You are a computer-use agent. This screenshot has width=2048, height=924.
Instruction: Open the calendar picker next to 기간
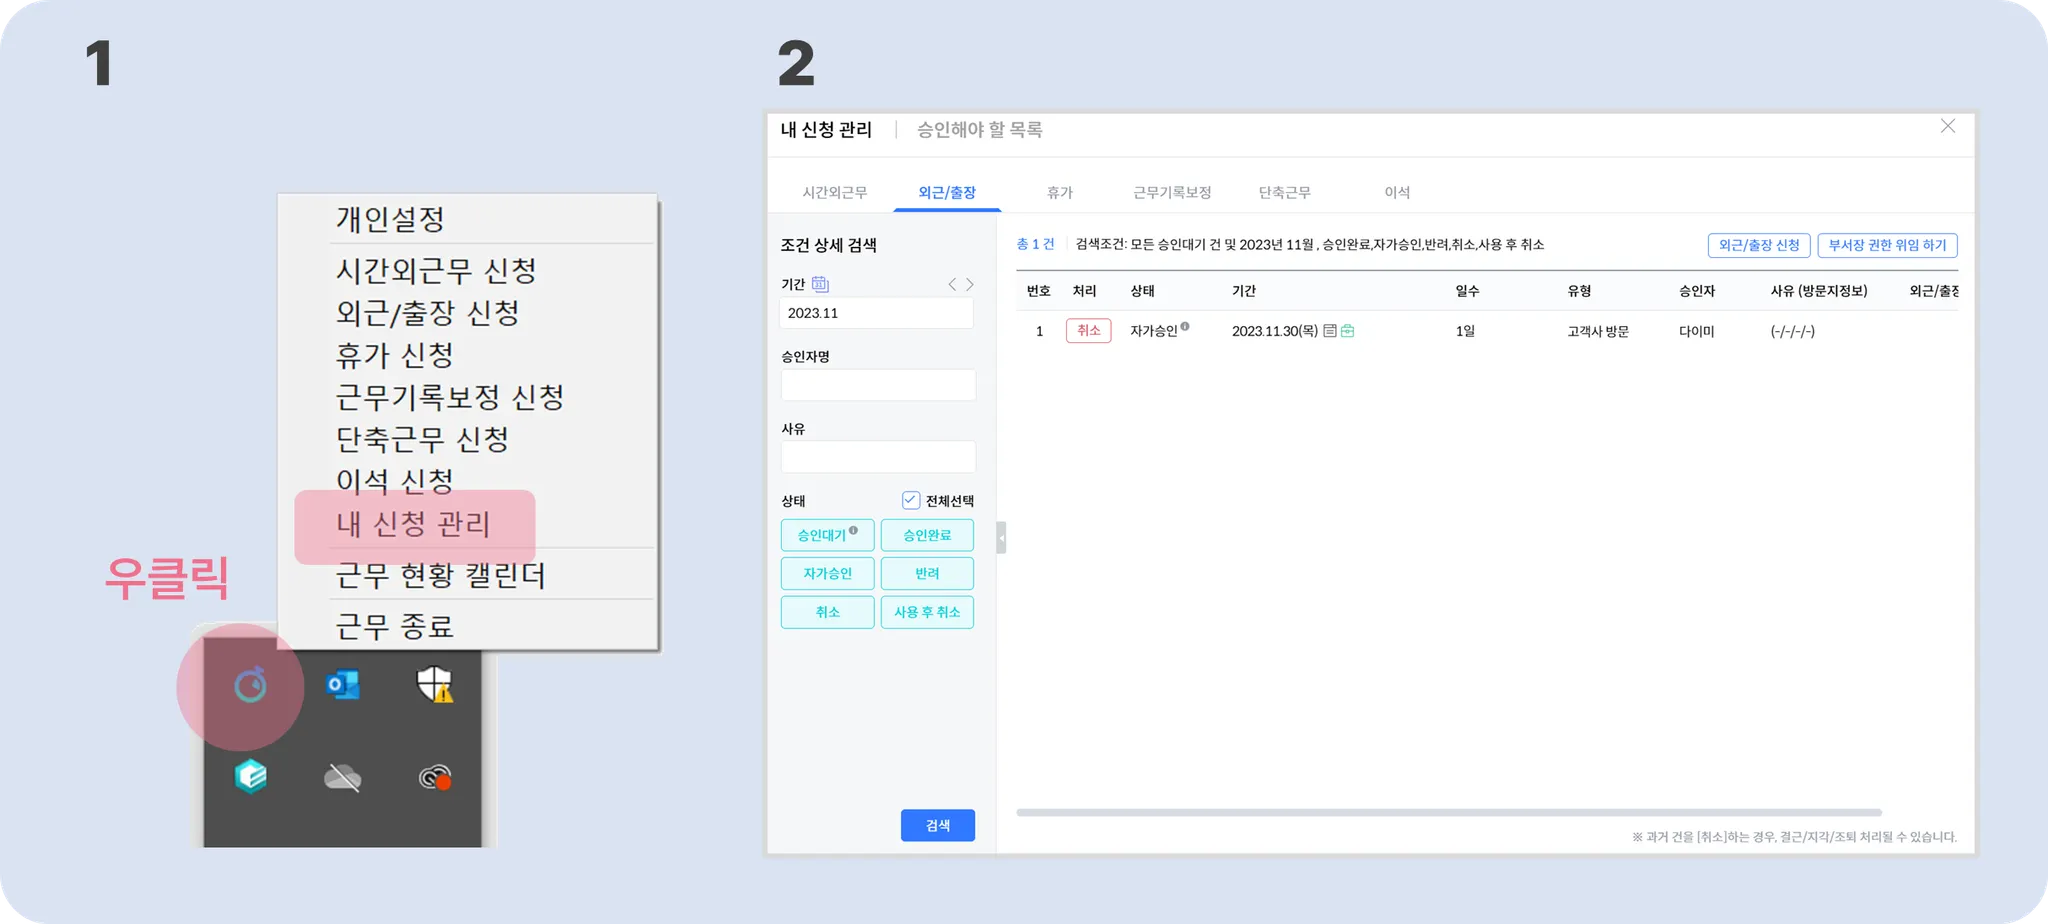tap(820, 284)
